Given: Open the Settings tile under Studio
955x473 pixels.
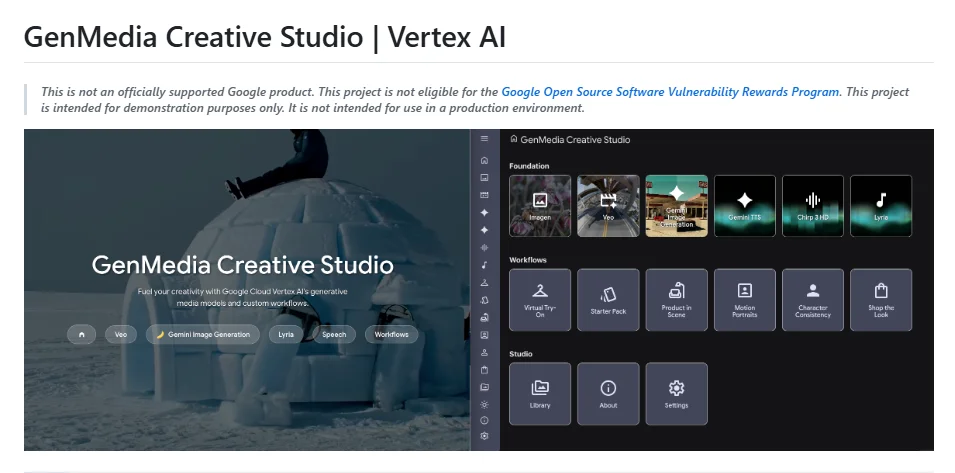Looking at the screenshot, I should (677, 394).
